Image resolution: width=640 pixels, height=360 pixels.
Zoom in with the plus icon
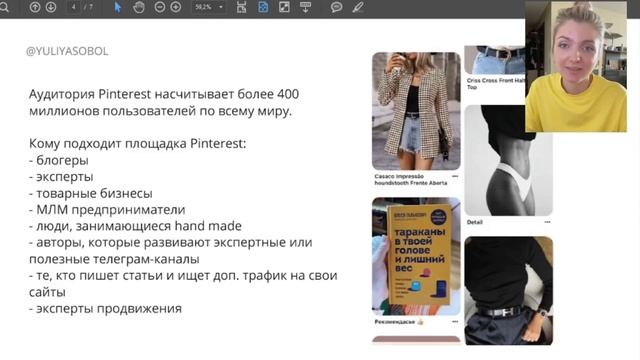point(176,7)
